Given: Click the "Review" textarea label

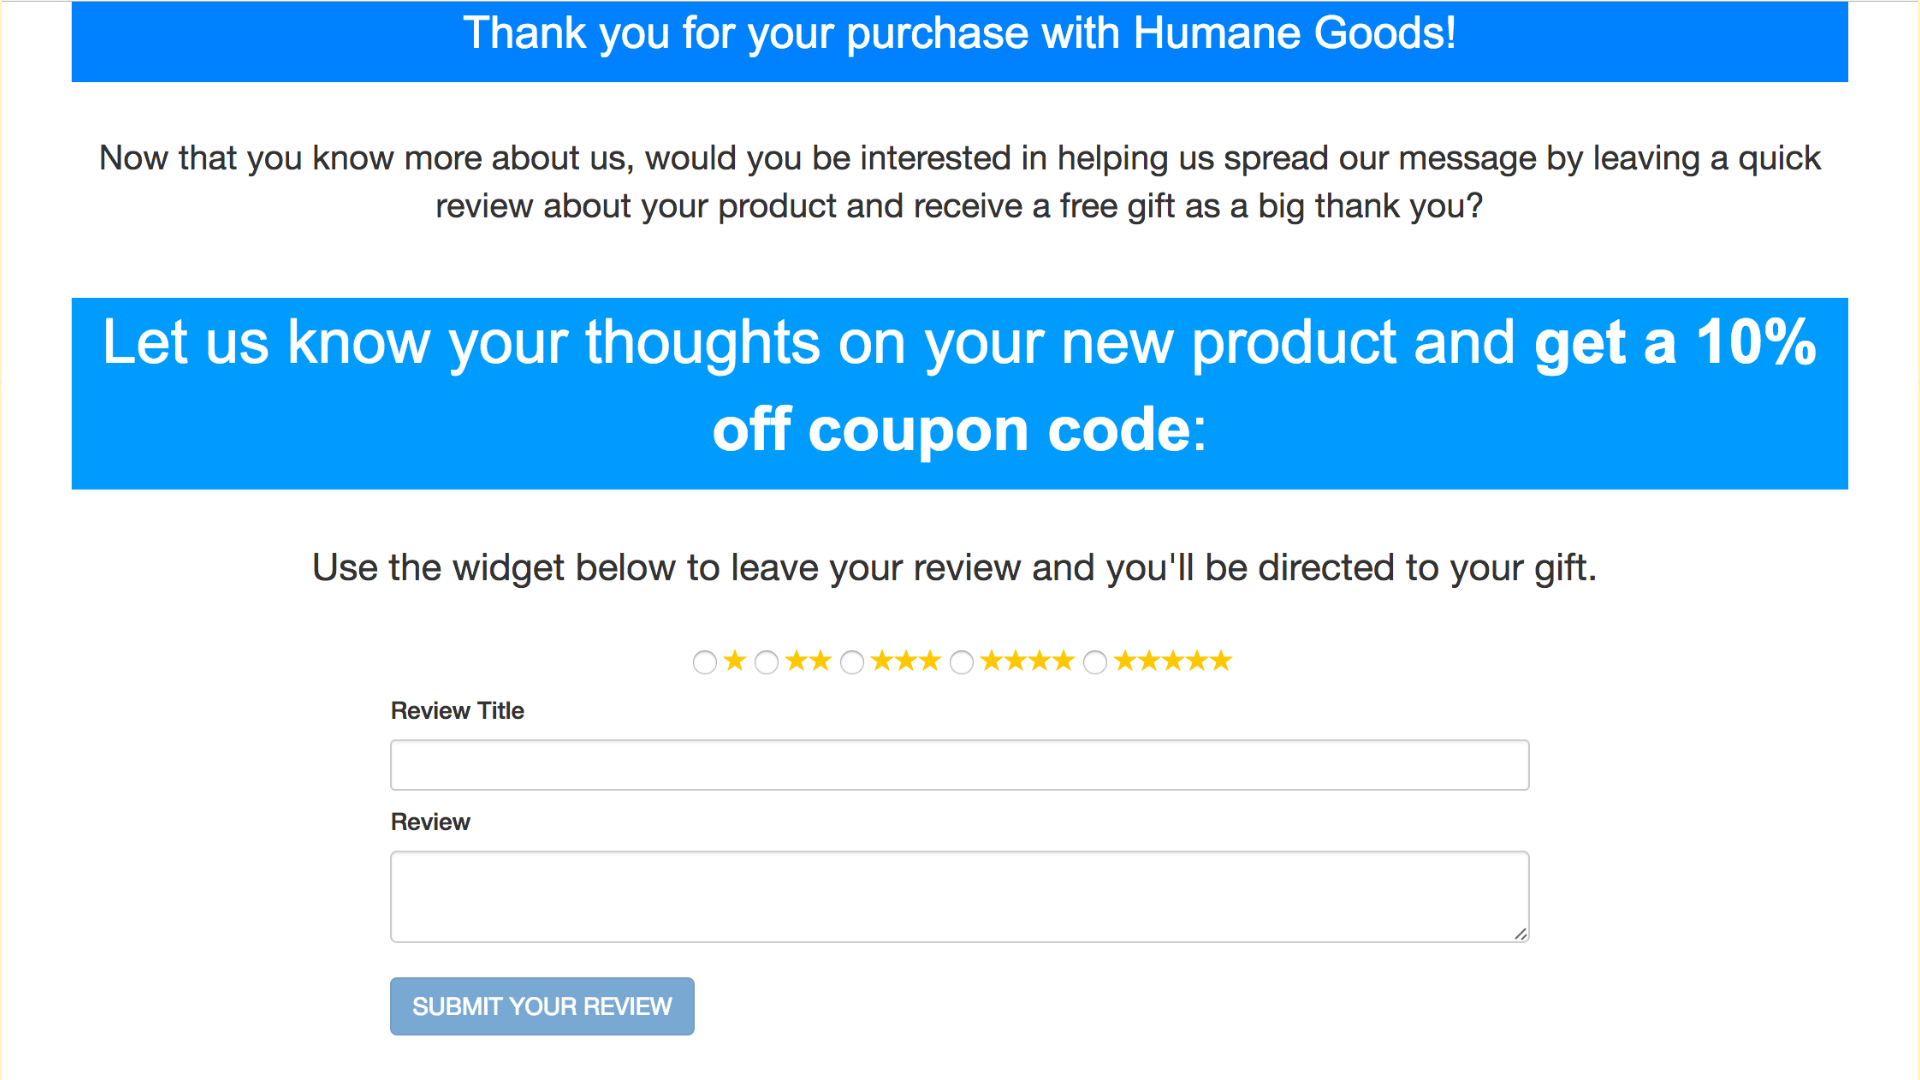Looking at the screenshot, I should (x=430, y=822).
